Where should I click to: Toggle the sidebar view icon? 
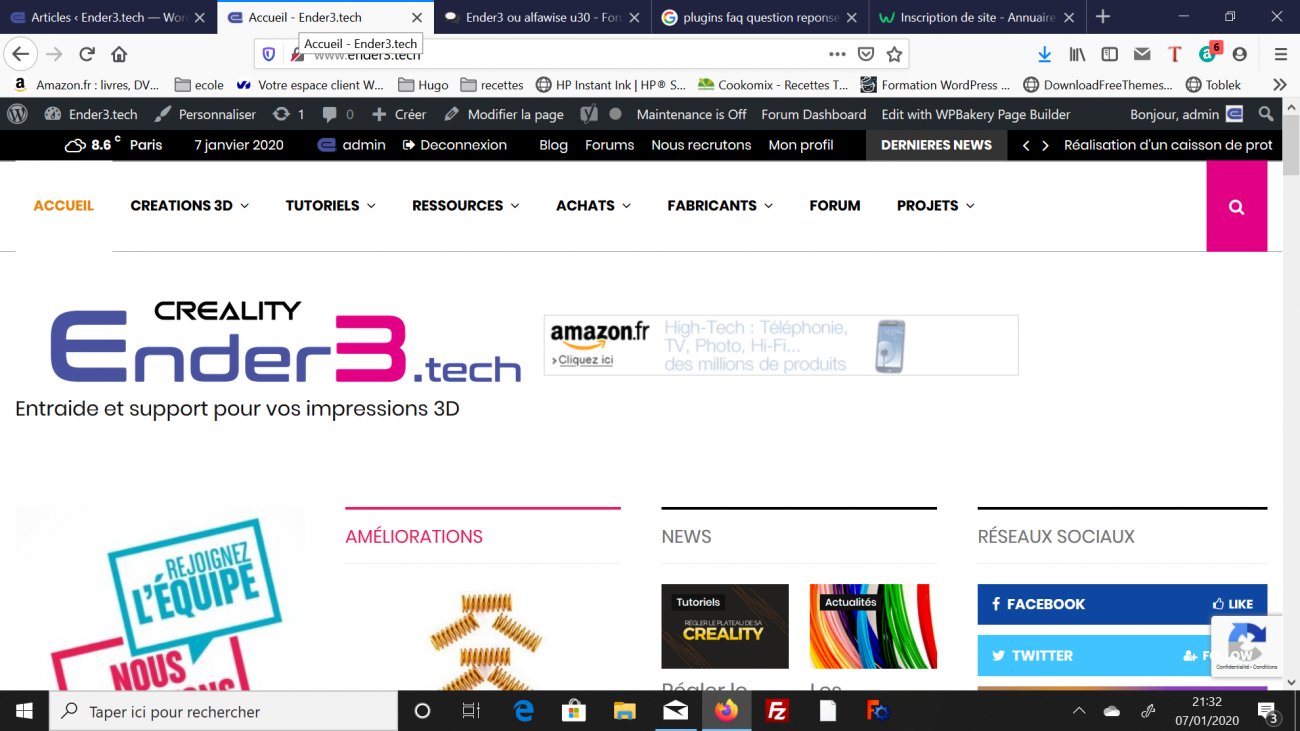pyautogui.click(x=1109, y=54)
